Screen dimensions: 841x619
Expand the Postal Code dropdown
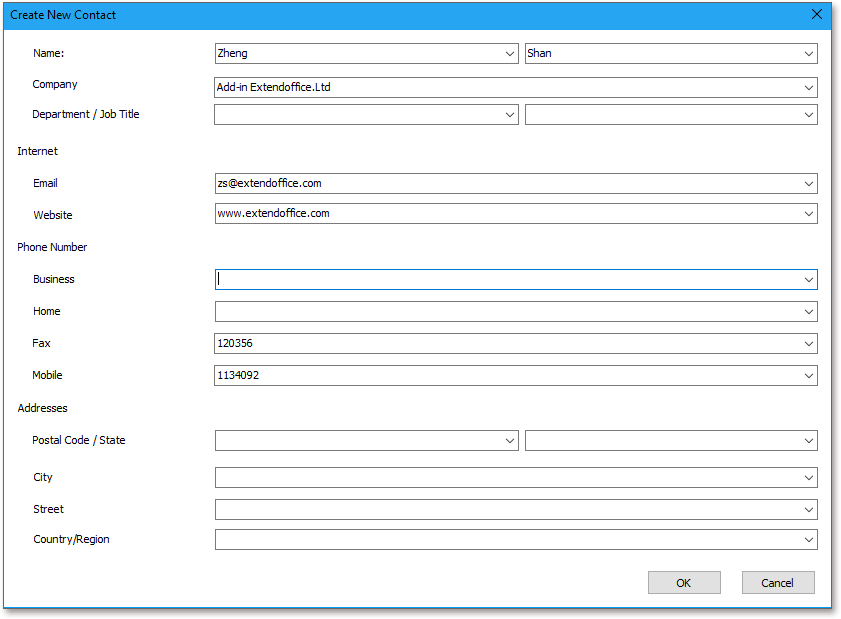(510, 440)
